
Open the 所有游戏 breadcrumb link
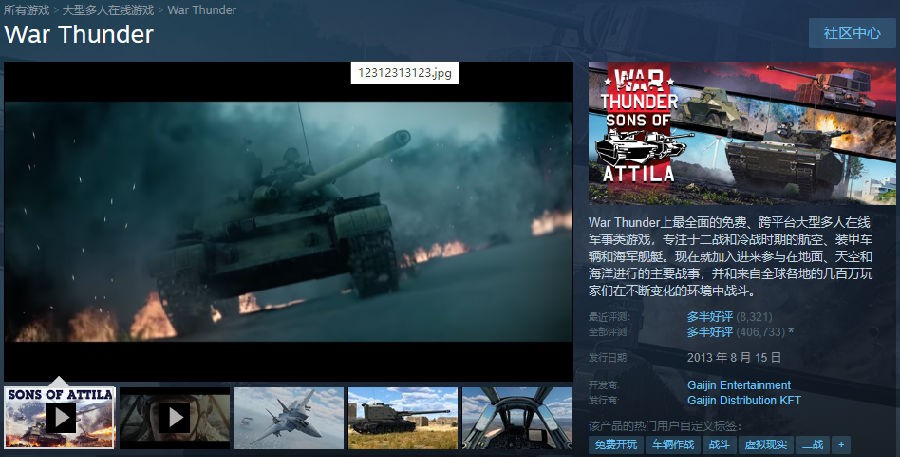click(26, 10)
